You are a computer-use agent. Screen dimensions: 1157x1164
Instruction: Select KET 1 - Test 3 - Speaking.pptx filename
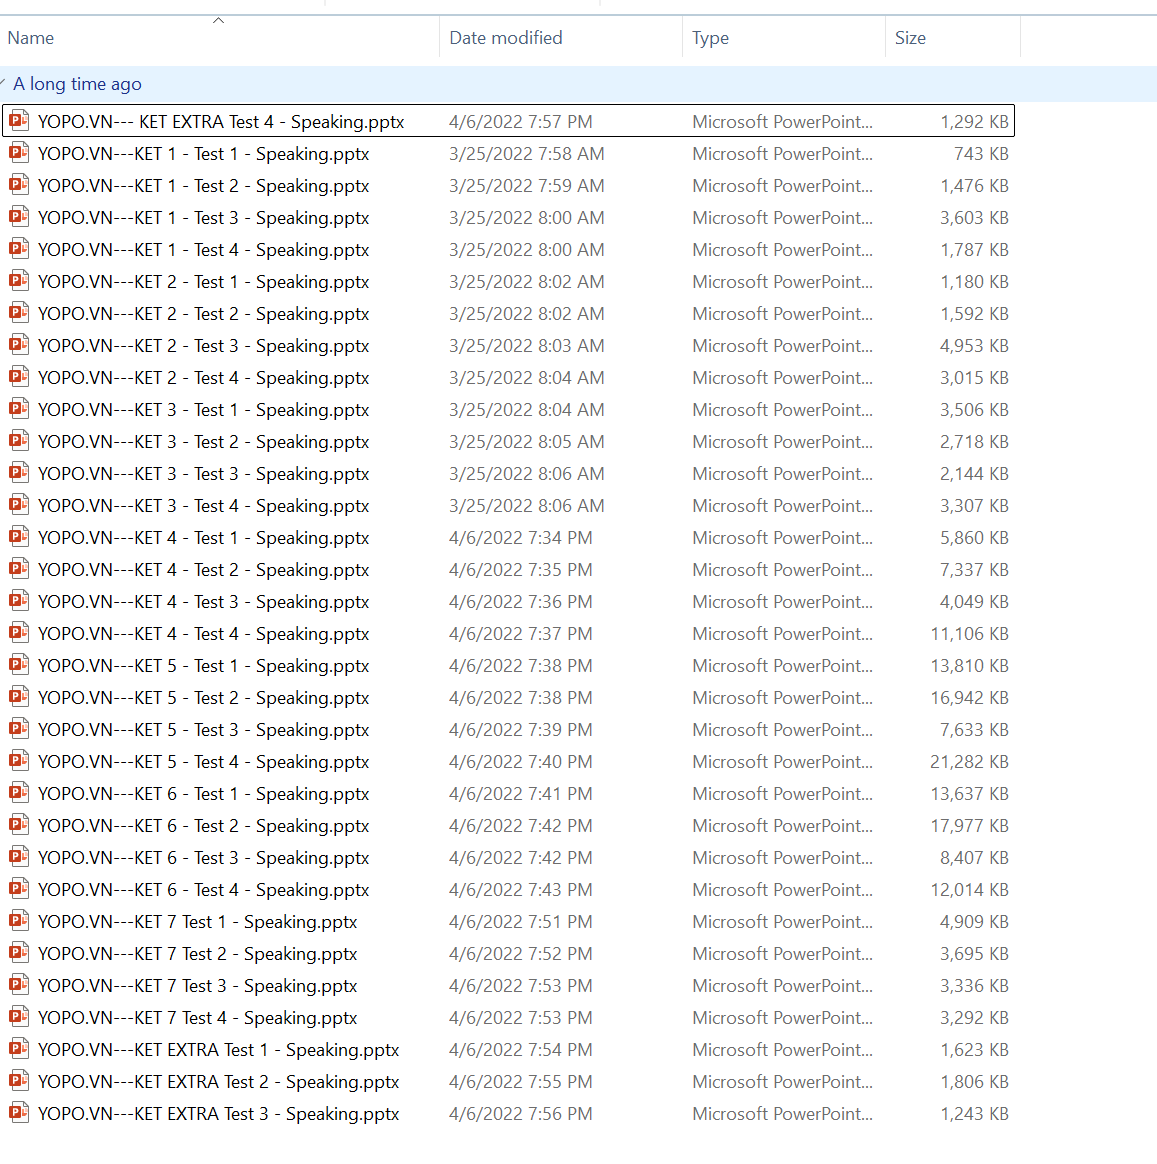click(203, 217)
